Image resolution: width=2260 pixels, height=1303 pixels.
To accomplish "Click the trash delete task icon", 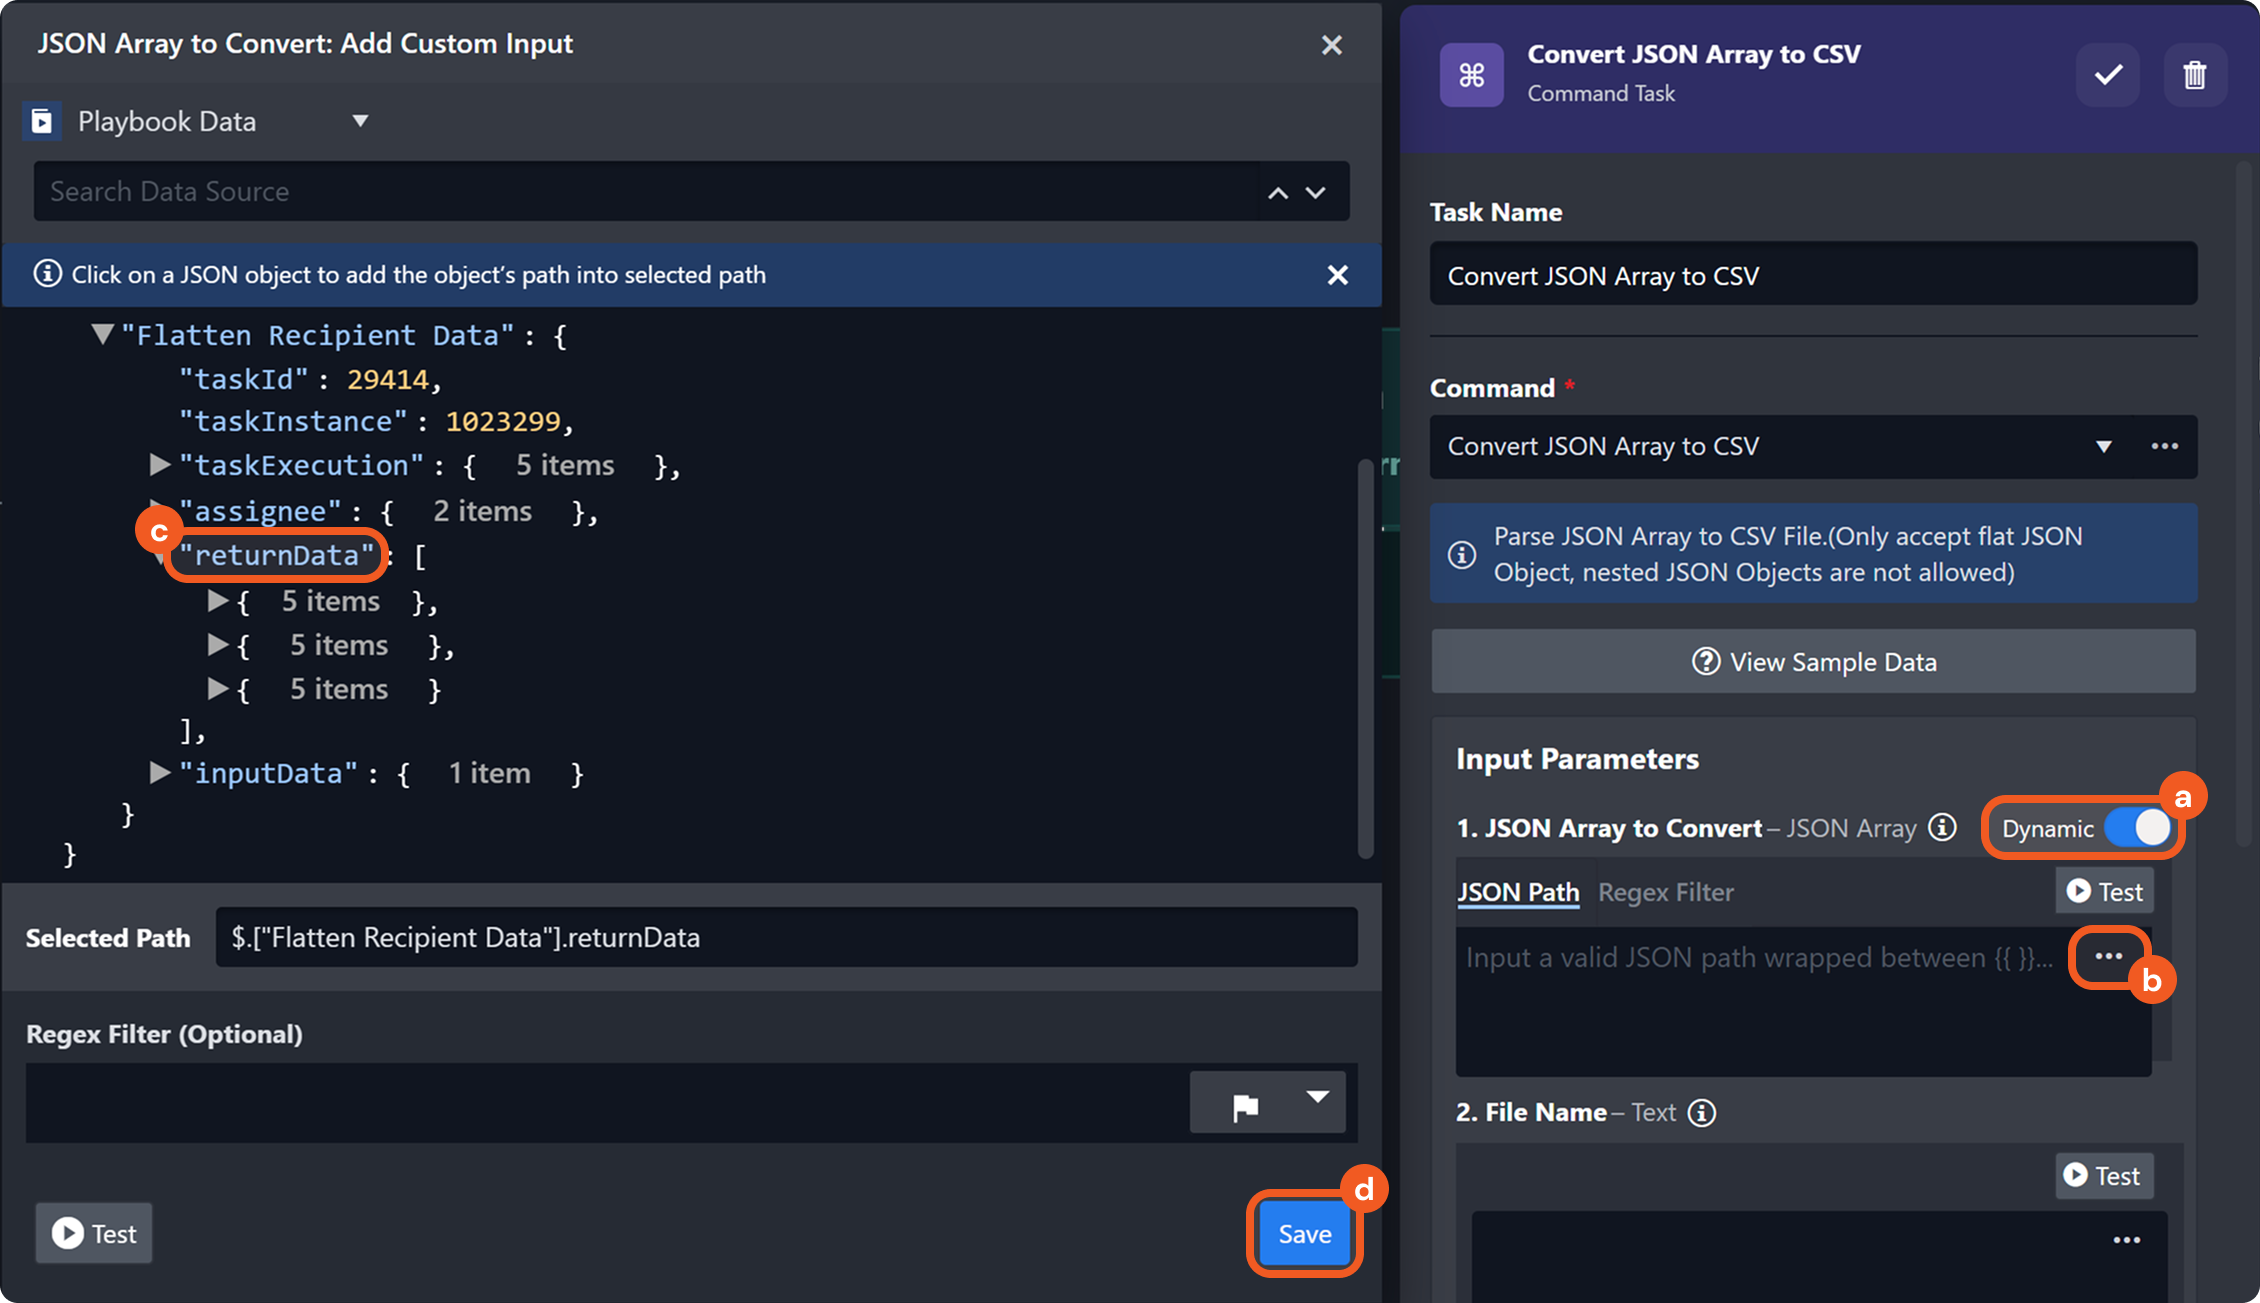I will 2194,75.
